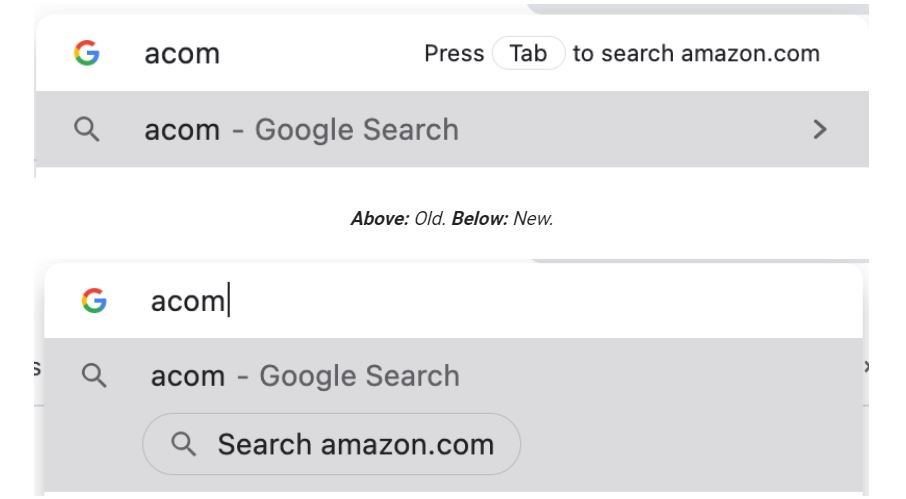Select new "acom - Google Search" suggestion text

tap(305, 376)
